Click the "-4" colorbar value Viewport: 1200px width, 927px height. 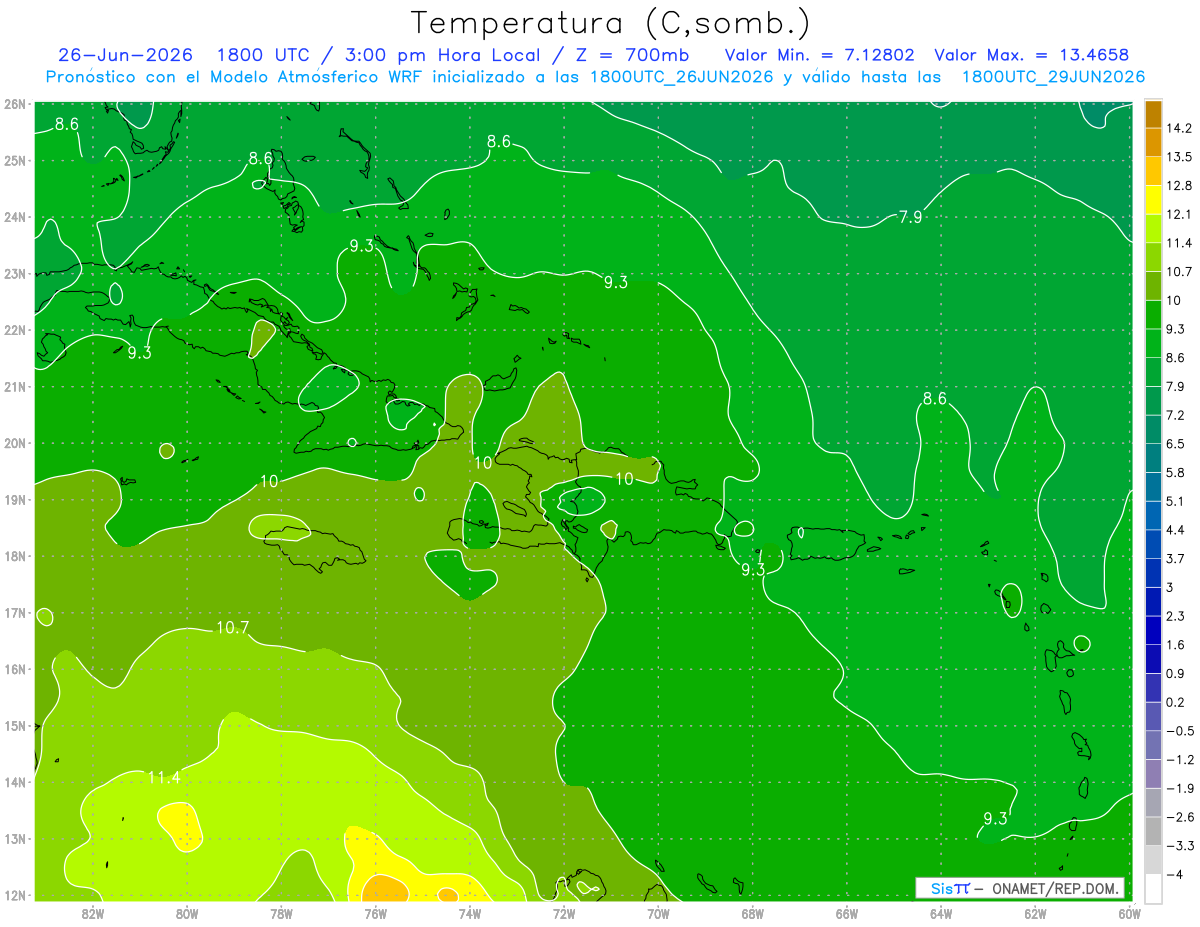(x=1173, y=875)
